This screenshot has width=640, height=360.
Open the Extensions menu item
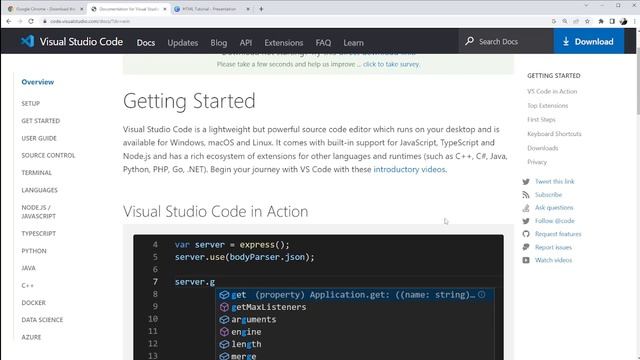click(284, 42)
